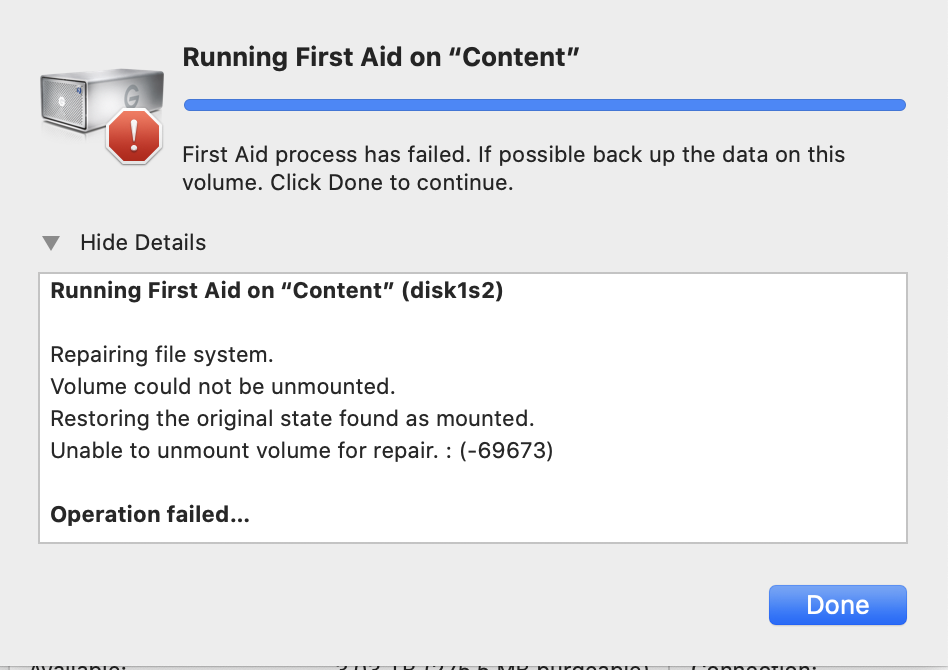Click the "Repairing file system." log line
948x670 pixels.
click(x=162, y=355)
